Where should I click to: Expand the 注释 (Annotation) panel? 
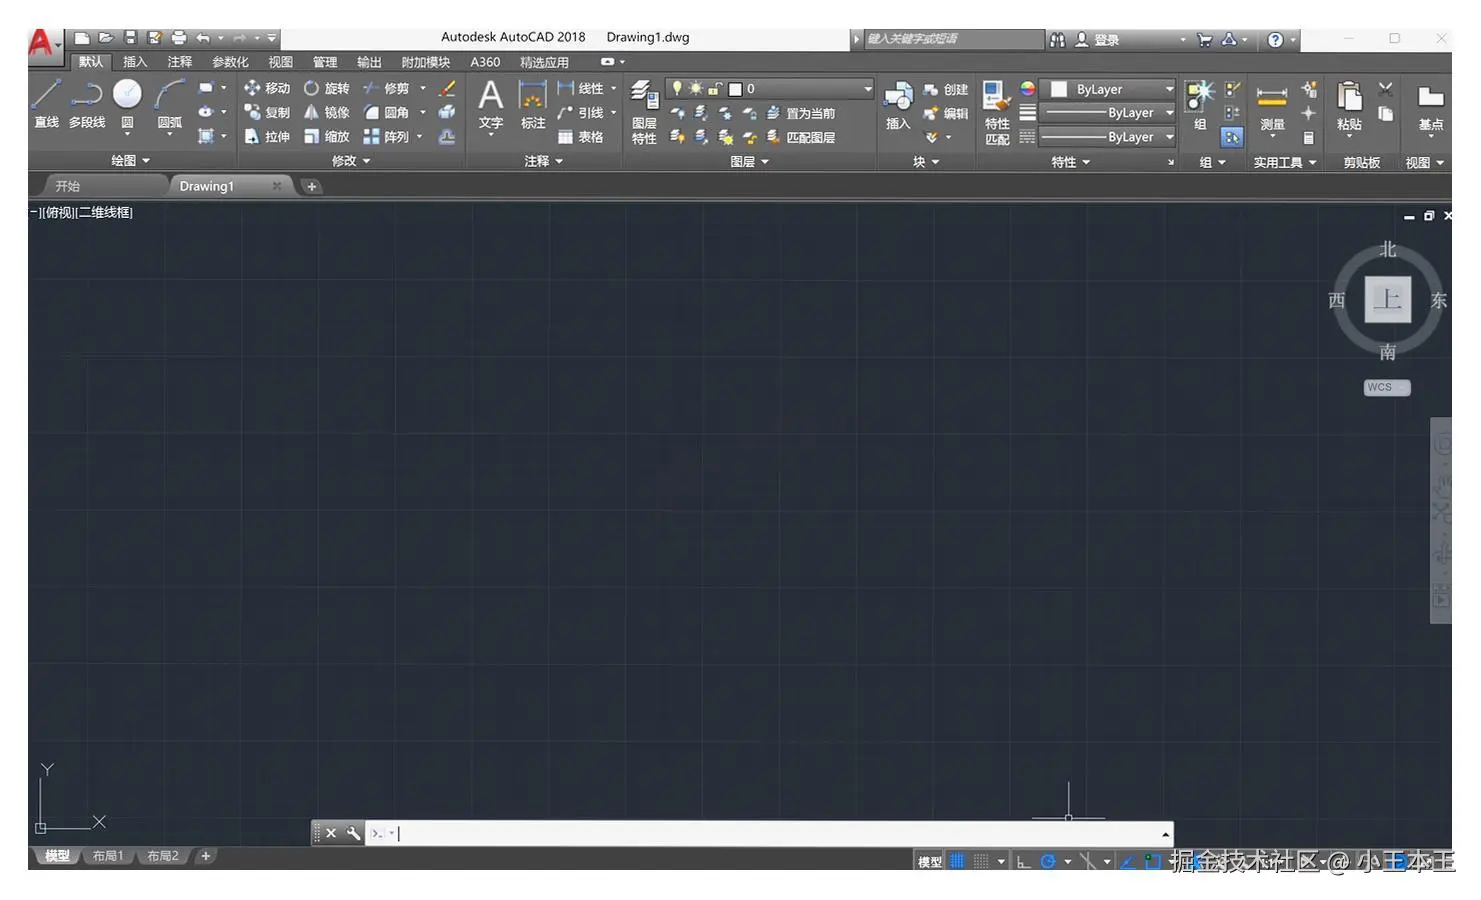pos(544,160)
